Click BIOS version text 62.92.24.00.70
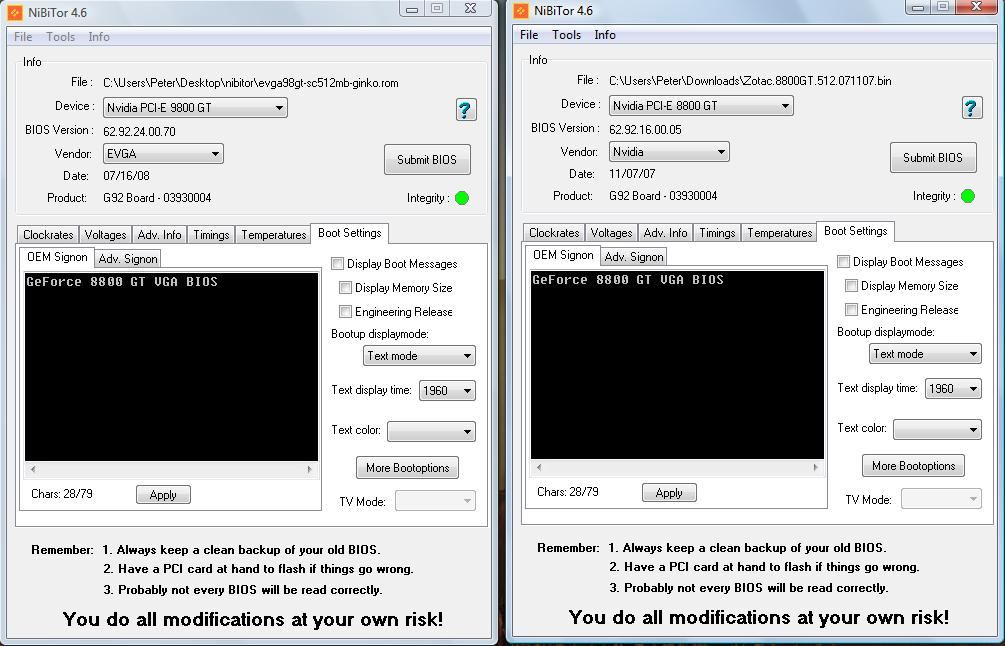The width and height of the screenshot is (1005, 646). pos(139,131)
